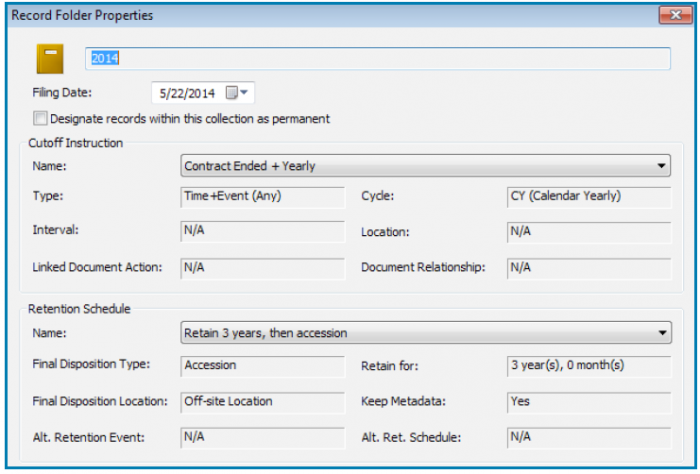Select the Retain for field showing 3 year(s)
The image size is (700, 474).
pos(588,366)
